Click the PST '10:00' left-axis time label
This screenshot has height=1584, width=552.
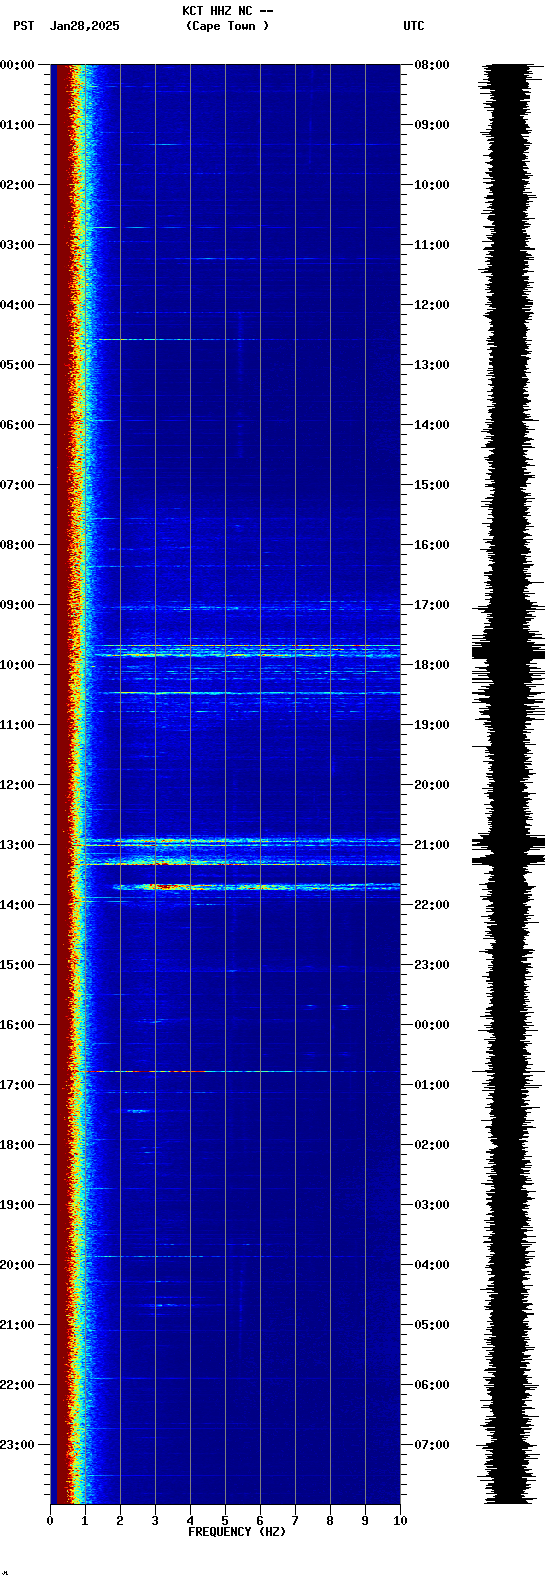pyautogui.click(x=17, y=665)
